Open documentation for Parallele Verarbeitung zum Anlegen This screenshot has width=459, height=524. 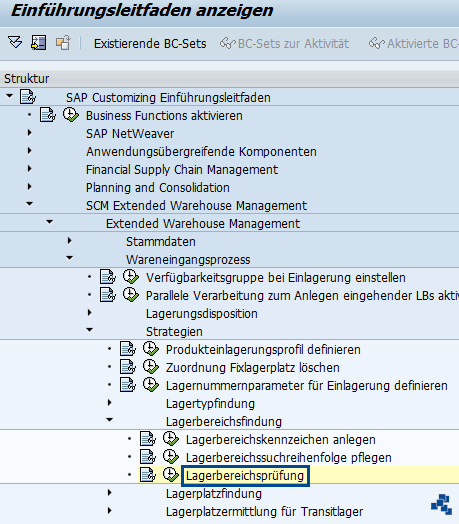pos(108,295)
